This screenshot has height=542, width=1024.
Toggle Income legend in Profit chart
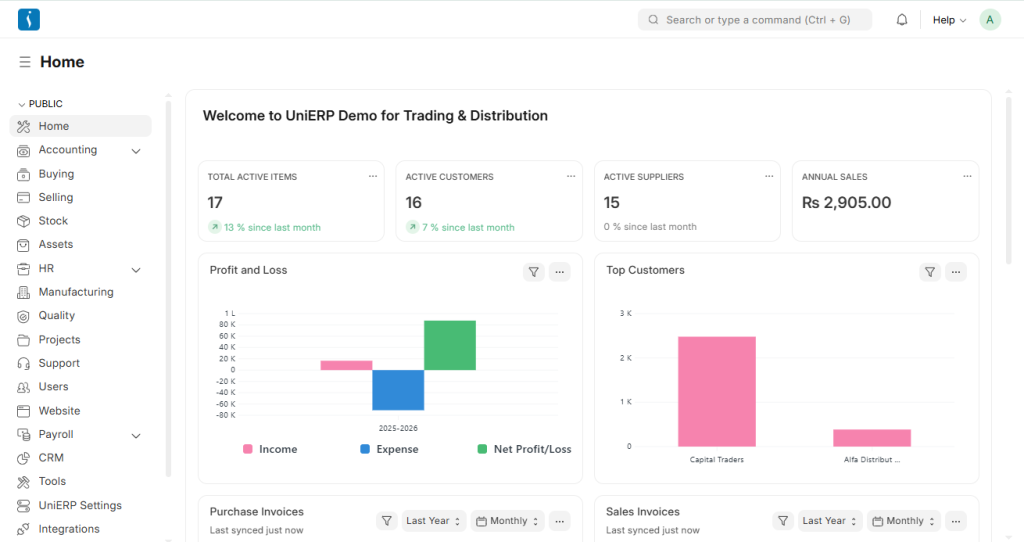click(x=270, y=449)
